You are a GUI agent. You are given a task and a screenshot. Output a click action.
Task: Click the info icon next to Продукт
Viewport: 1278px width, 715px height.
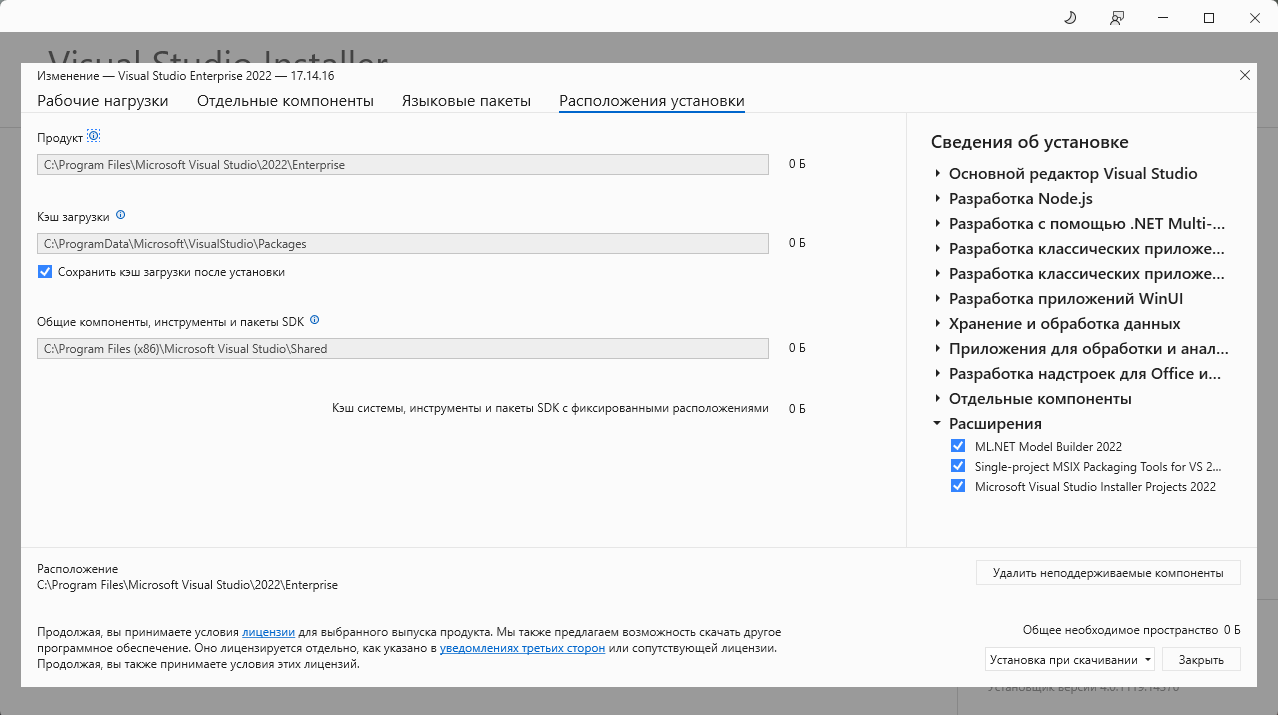coord(94,136)
